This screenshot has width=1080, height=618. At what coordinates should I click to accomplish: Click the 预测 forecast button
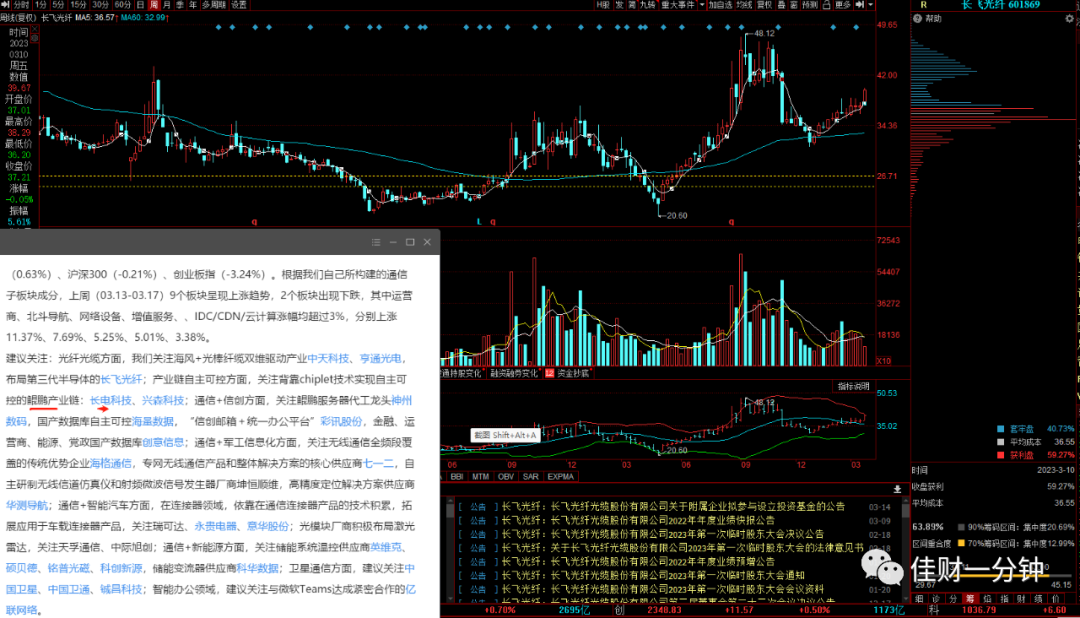click(809, 4)
